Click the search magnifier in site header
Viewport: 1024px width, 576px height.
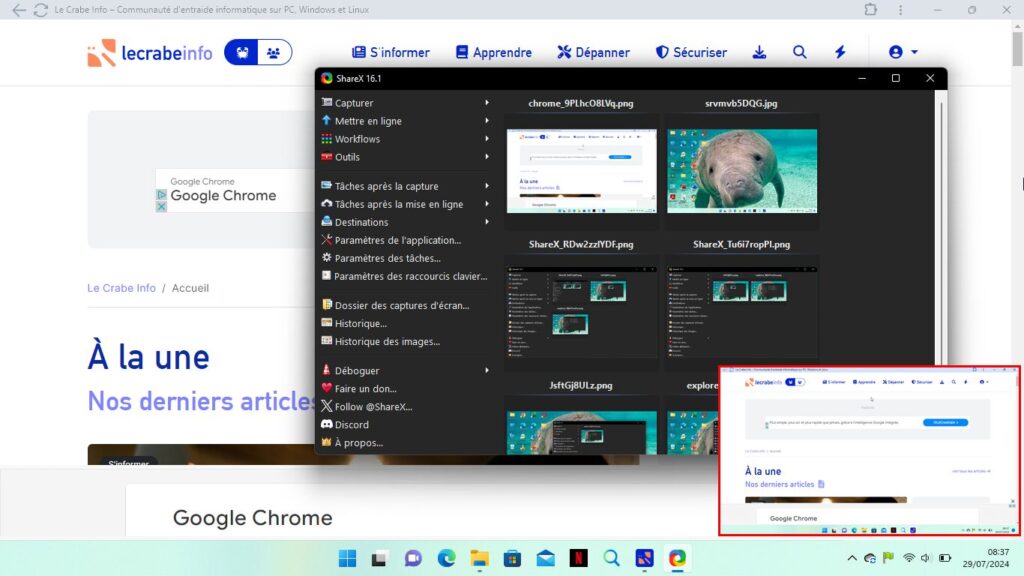coord(799,52)
